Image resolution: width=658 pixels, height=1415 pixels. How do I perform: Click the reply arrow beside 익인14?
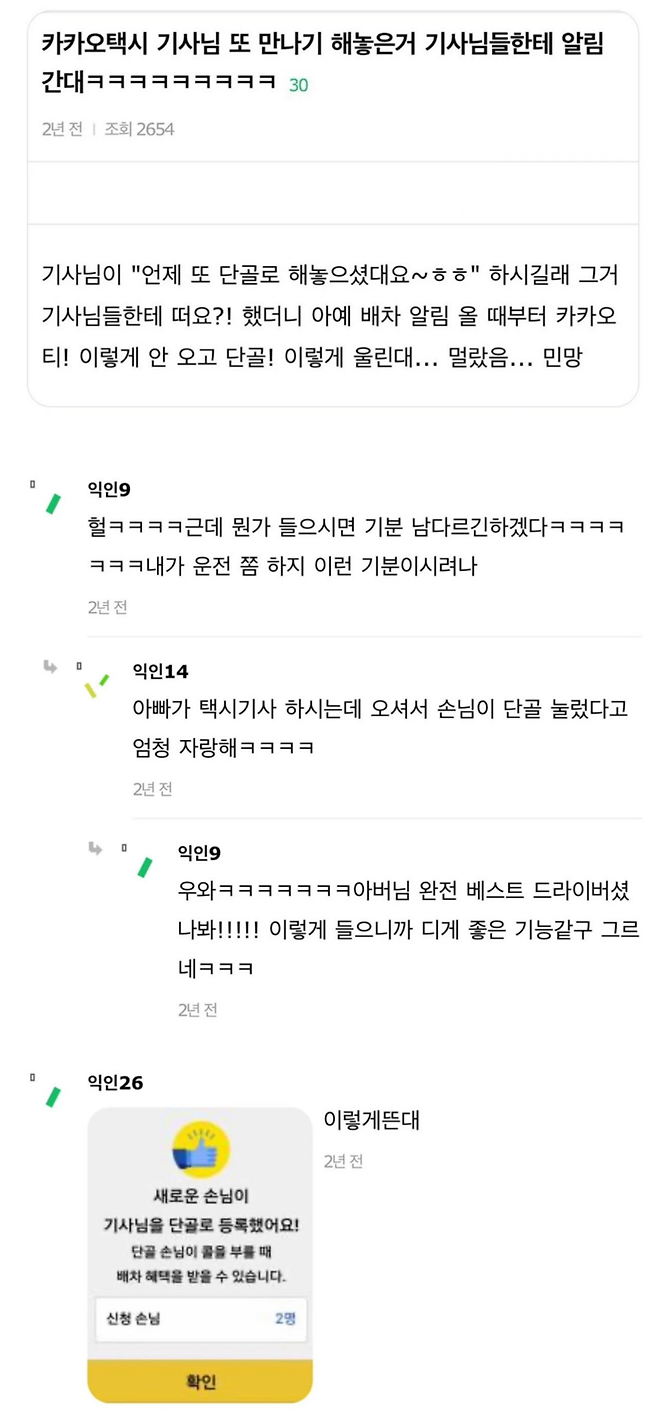click(50, 667)
